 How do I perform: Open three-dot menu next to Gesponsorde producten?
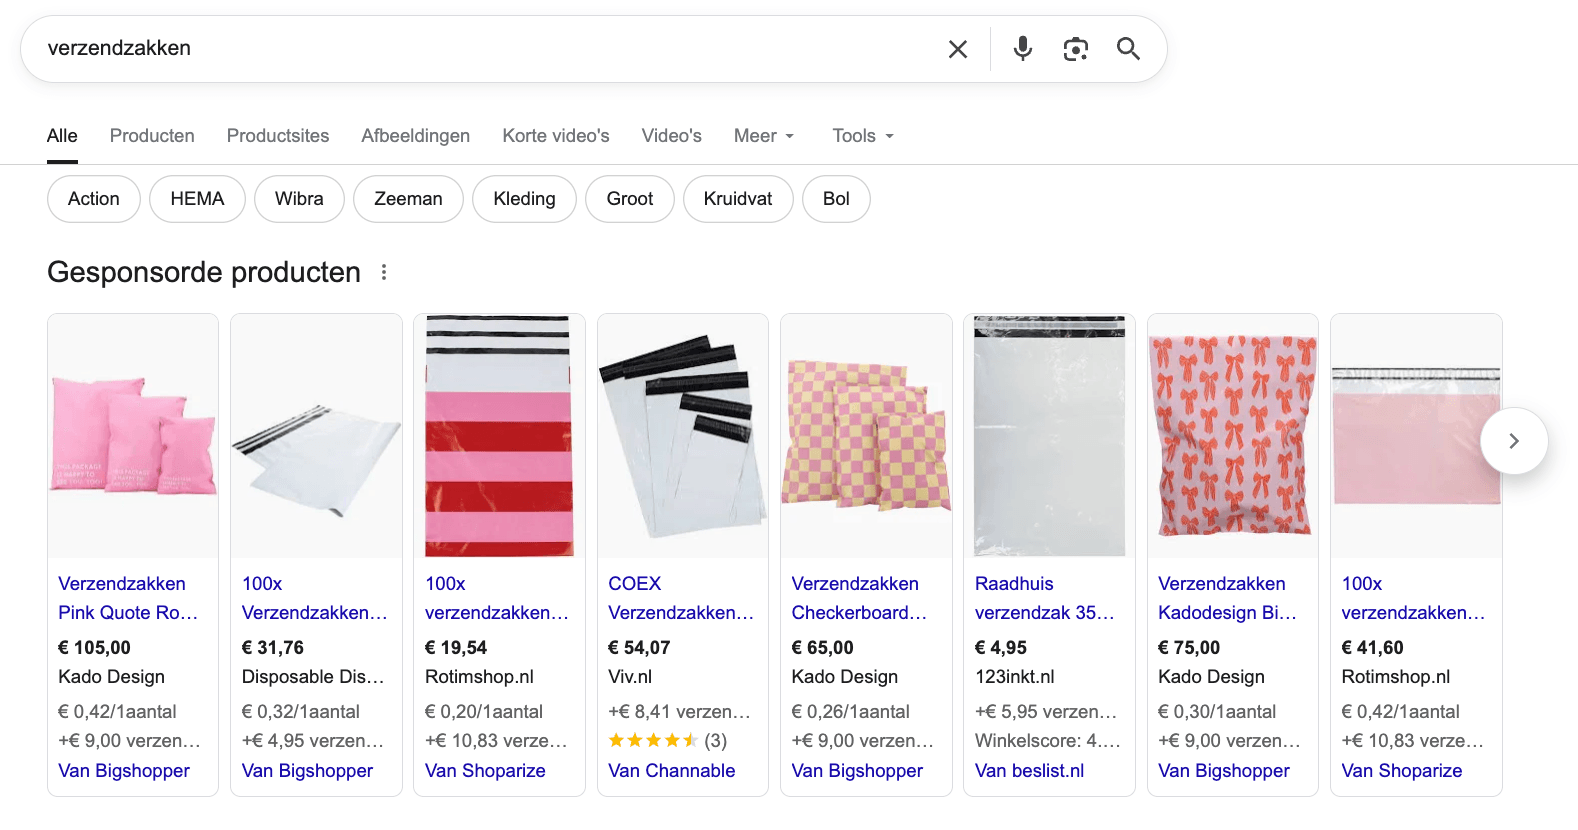pos(384,272)
